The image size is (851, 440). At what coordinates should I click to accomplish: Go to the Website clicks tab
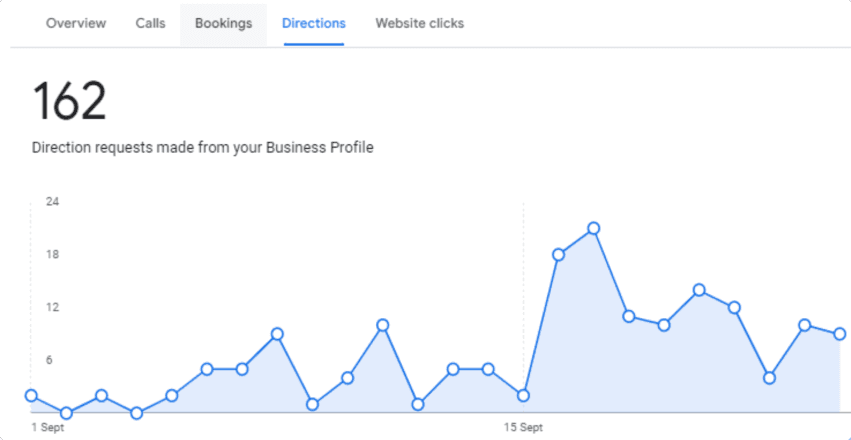point(419,23)
